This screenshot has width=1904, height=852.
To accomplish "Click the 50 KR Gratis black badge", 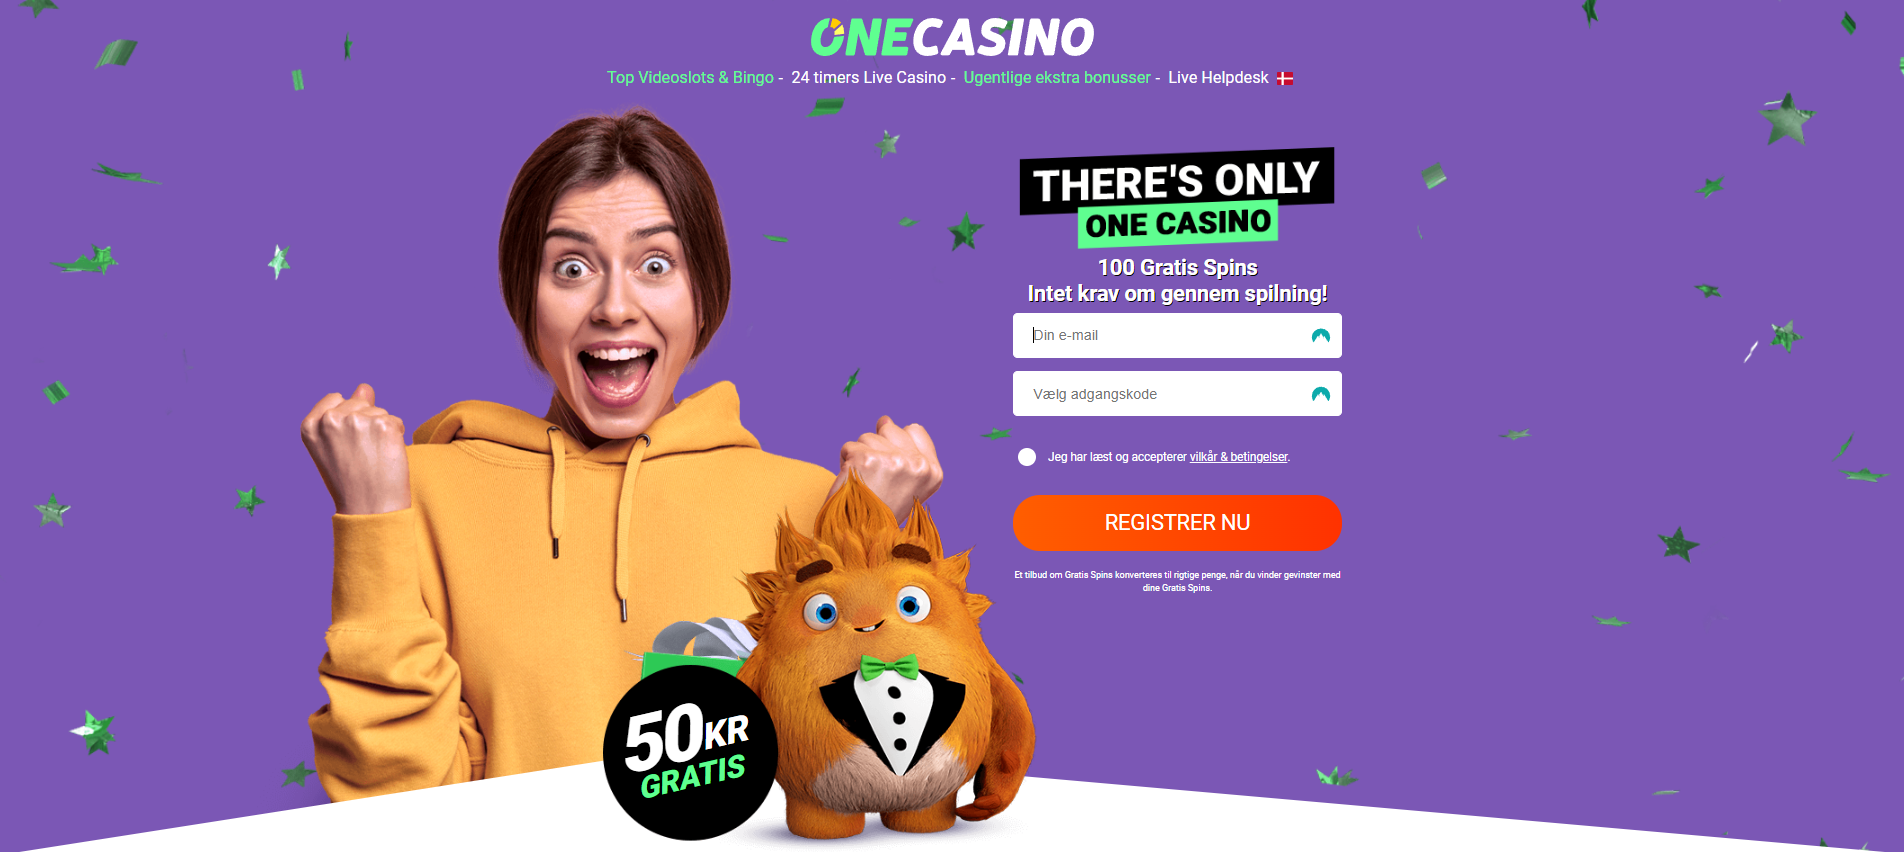I will coord(690,753).
